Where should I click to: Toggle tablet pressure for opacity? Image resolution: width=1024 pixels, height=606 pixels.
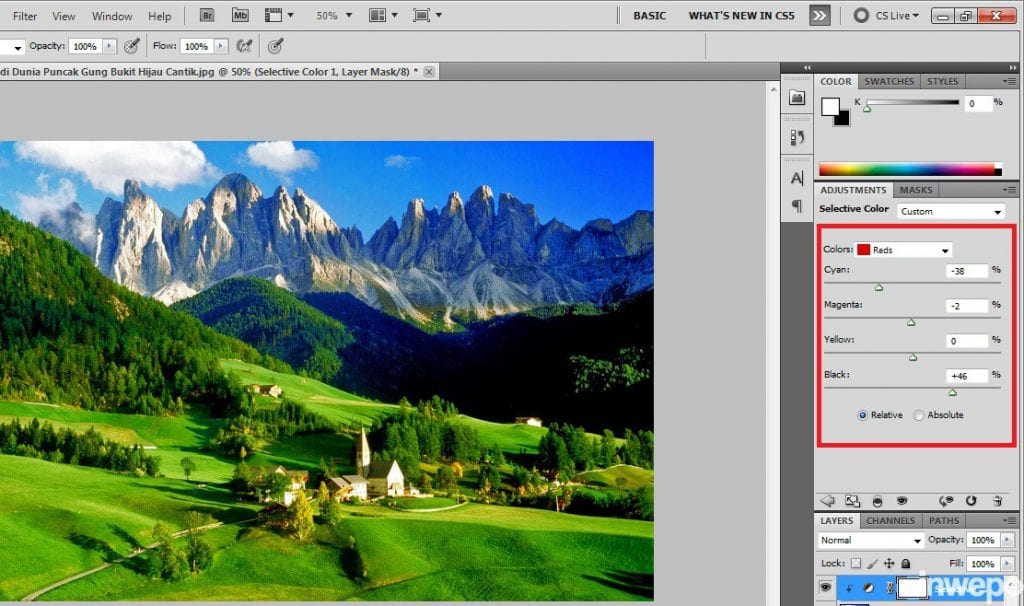point(132,46)
